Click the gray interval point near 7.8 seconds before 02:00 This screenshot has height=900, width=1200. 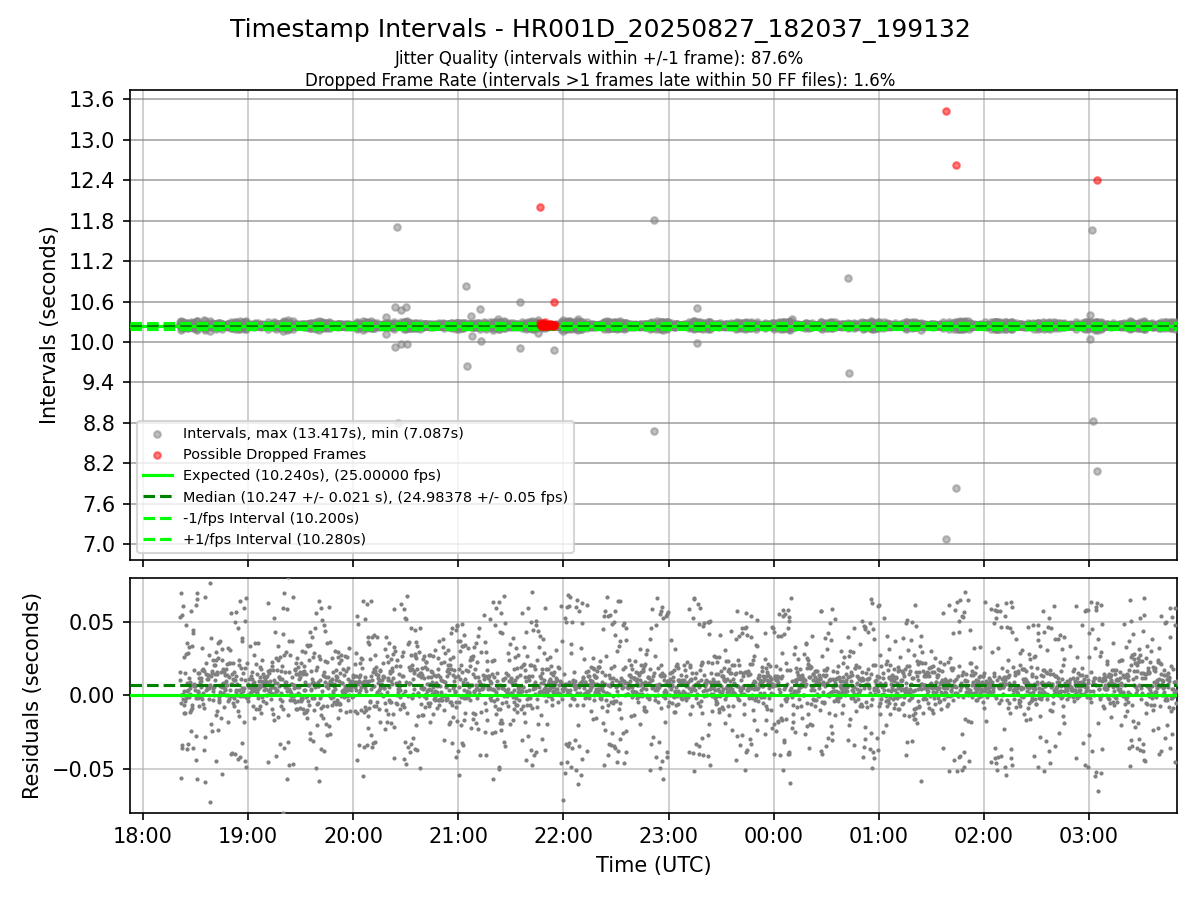(x=956, y=488)
